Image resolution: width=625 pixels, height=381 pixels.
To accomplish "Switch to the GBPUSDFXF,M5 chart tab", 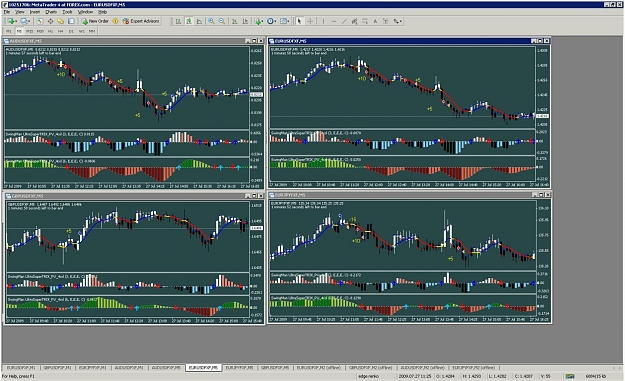I will 275,368.
